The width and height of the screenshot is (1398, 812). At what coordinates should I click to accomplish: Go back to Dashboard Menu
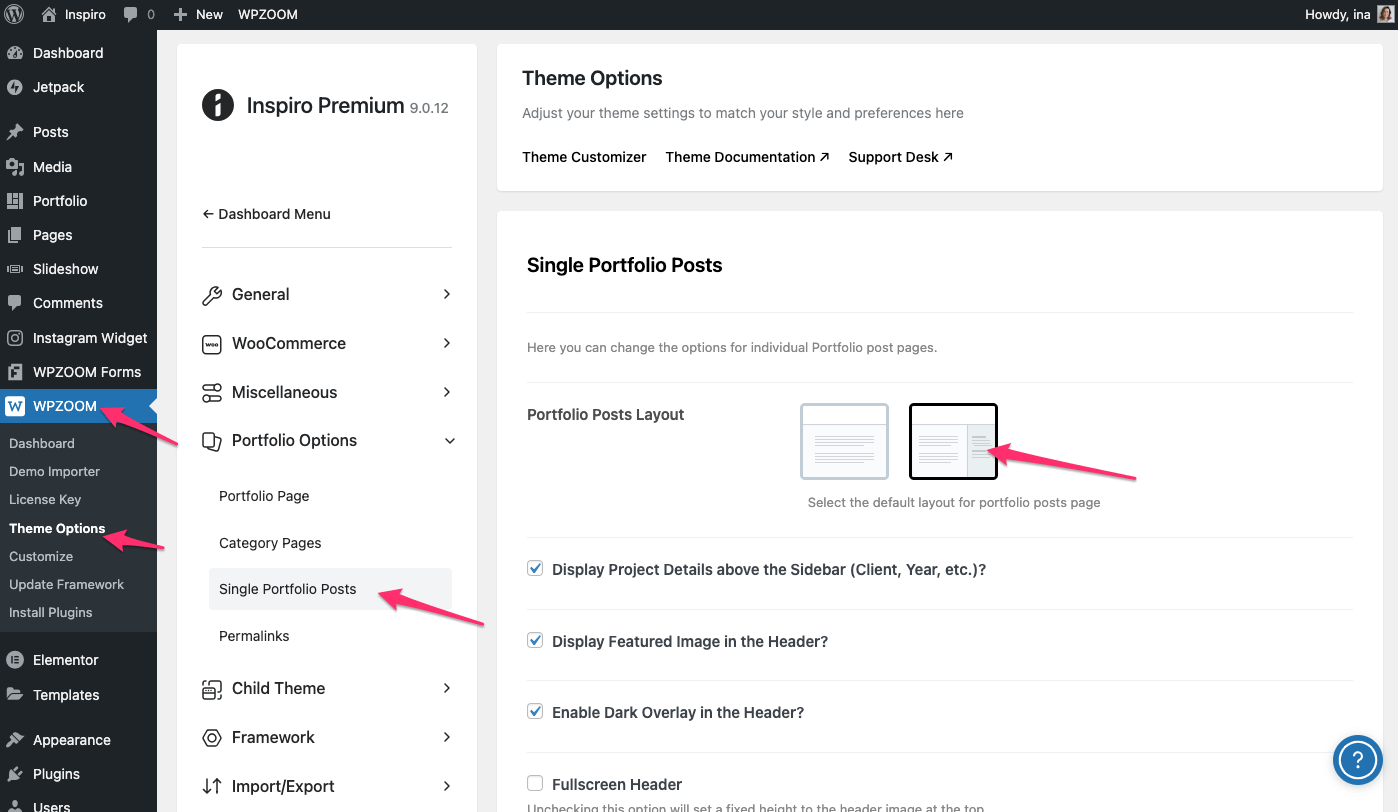click(266, 214)
